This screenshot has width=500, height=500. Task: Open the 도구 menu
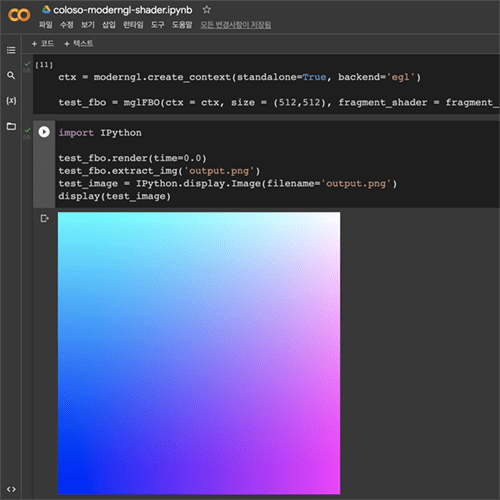pos(157,25)
